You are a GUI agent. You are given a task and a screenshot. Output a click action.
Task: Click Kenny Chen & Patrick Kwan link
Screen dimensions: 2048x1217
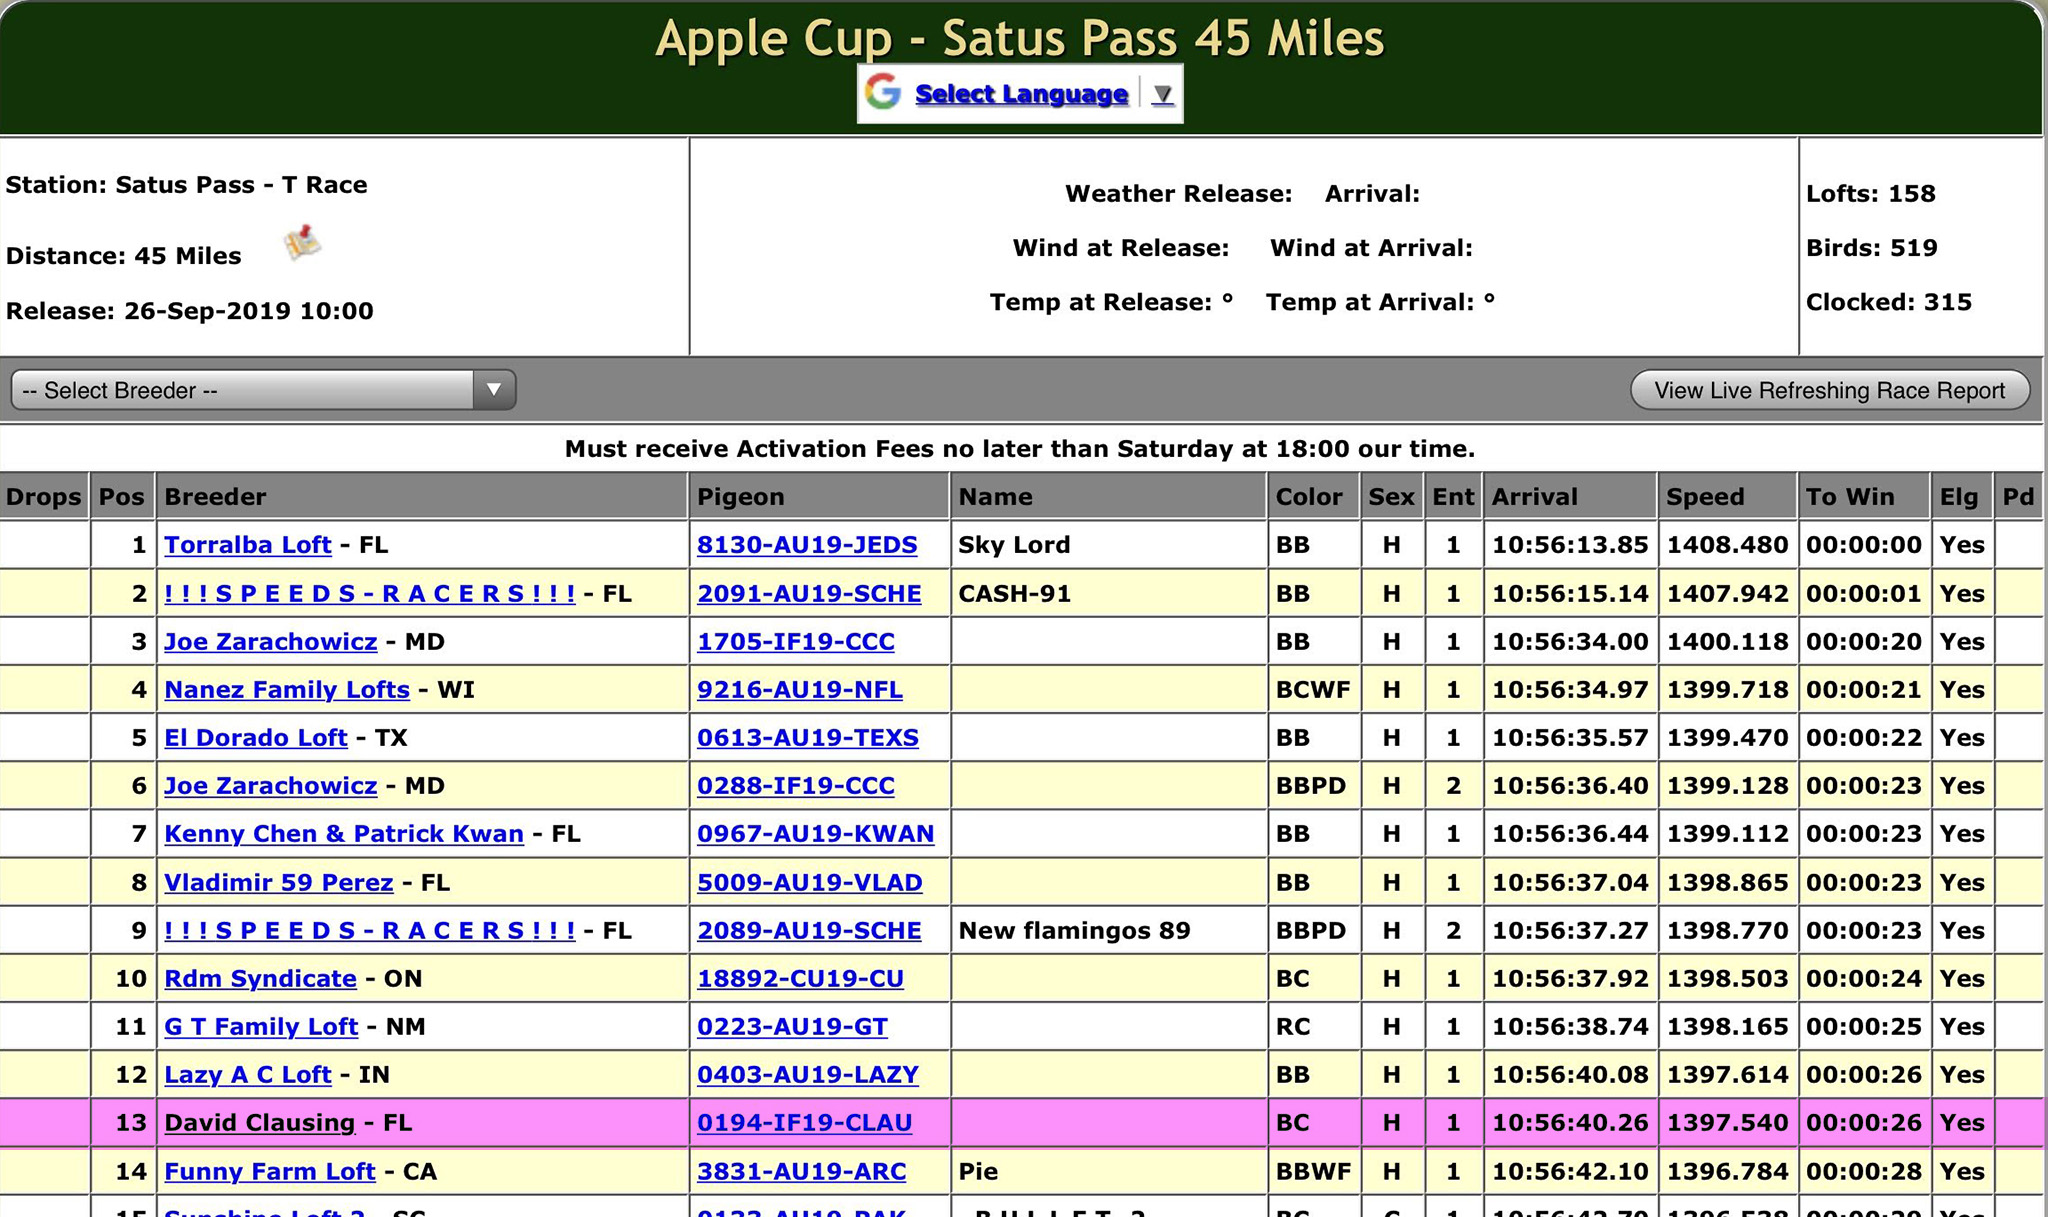[343, 834]
